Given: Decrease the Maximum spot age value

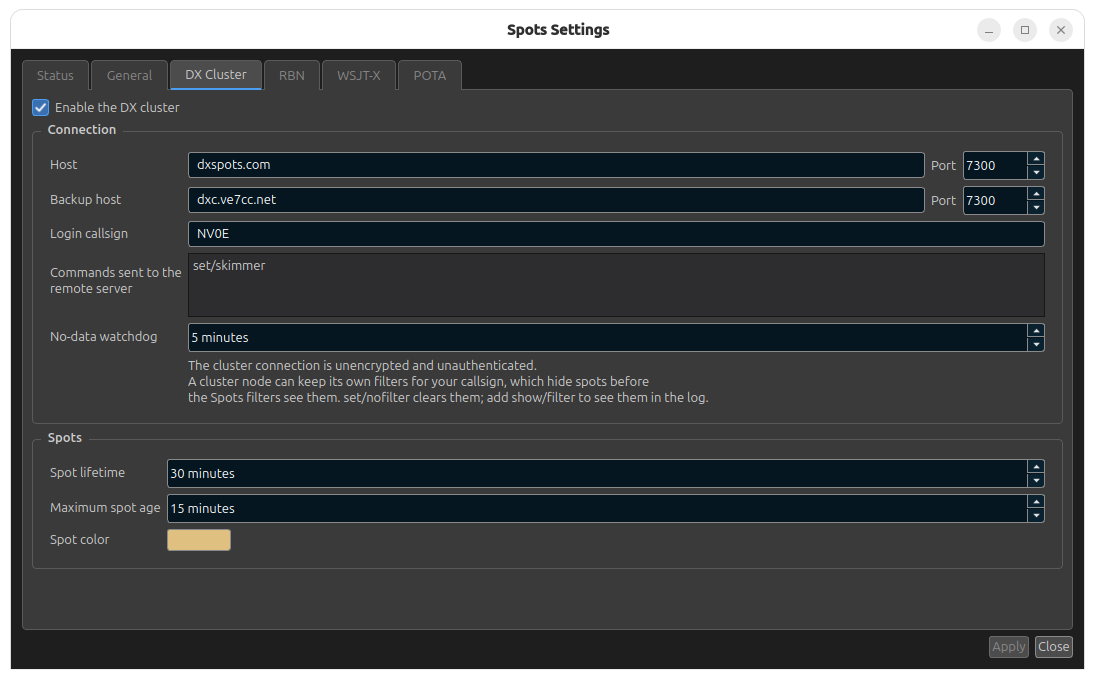Looking at the screenshot, I should 1036,515.
